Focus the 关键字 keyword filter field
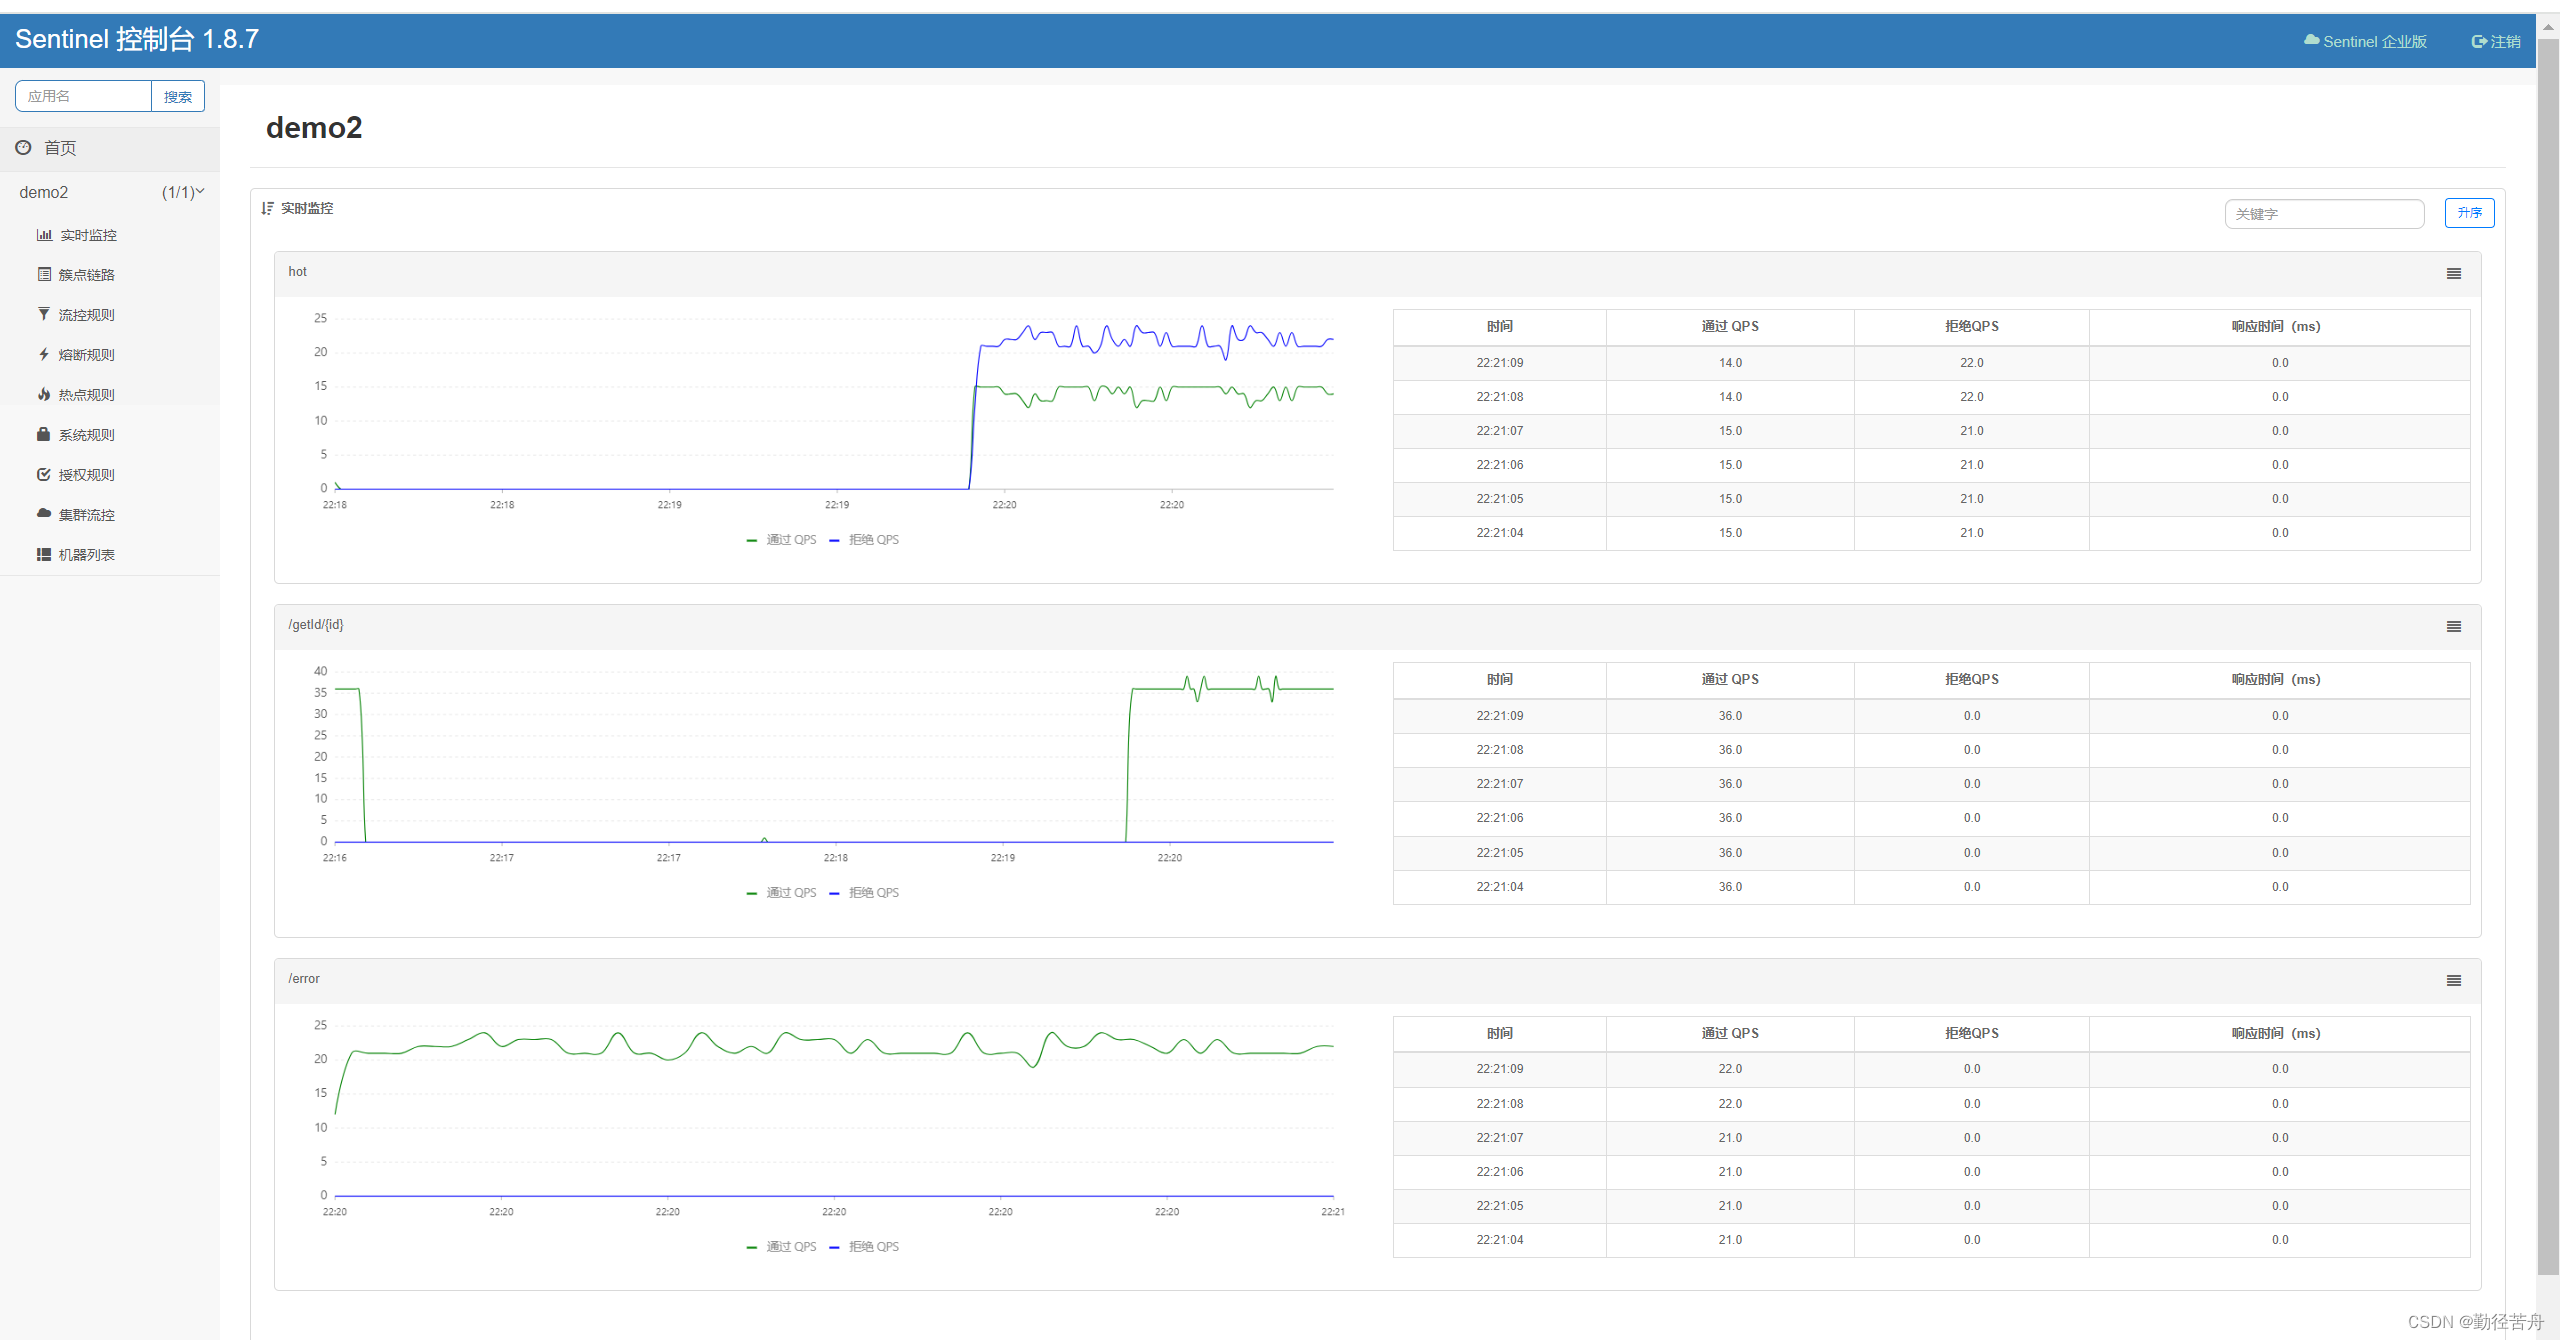 click(x=2324, y=214)
